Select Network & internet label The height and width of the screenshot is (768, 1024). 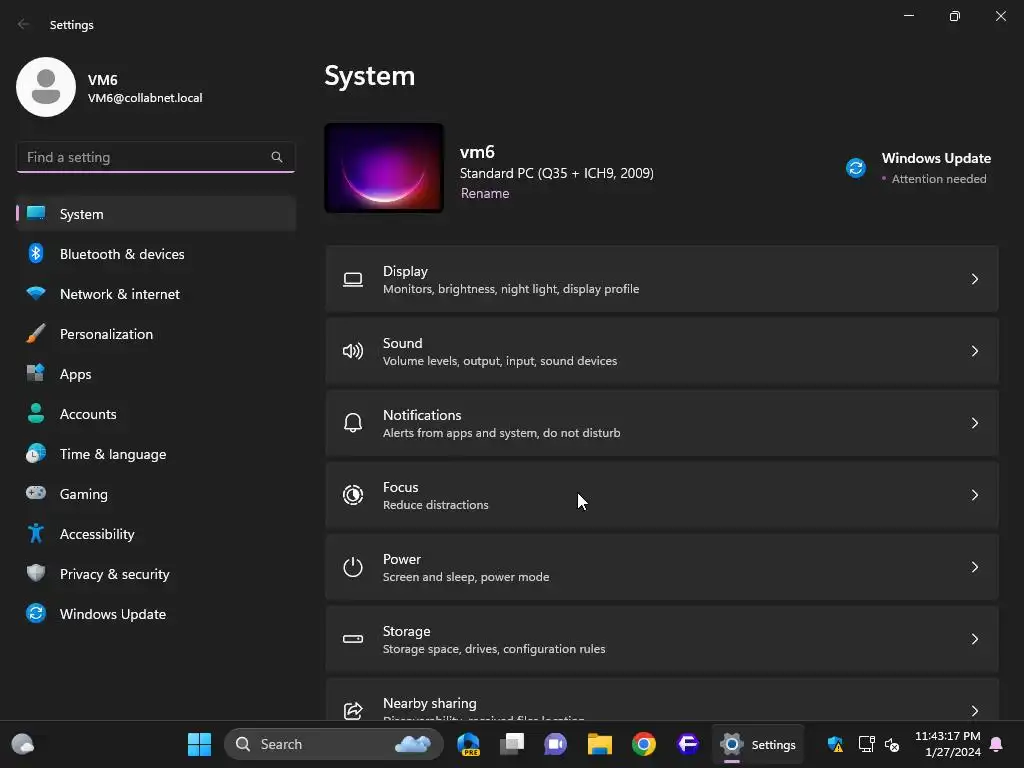120,294
